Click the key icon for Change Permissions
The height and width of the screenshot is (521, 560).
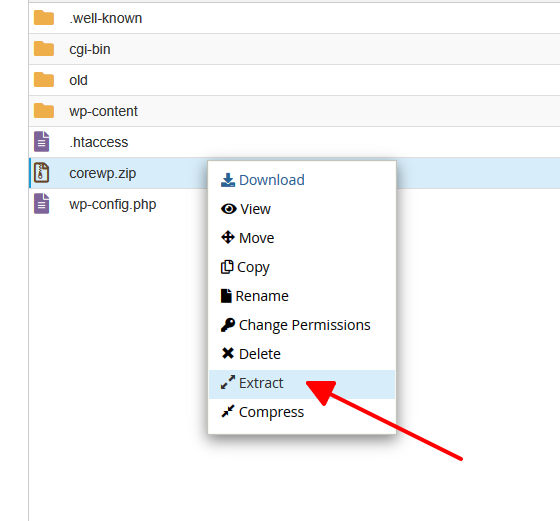[x=228, y=325]
